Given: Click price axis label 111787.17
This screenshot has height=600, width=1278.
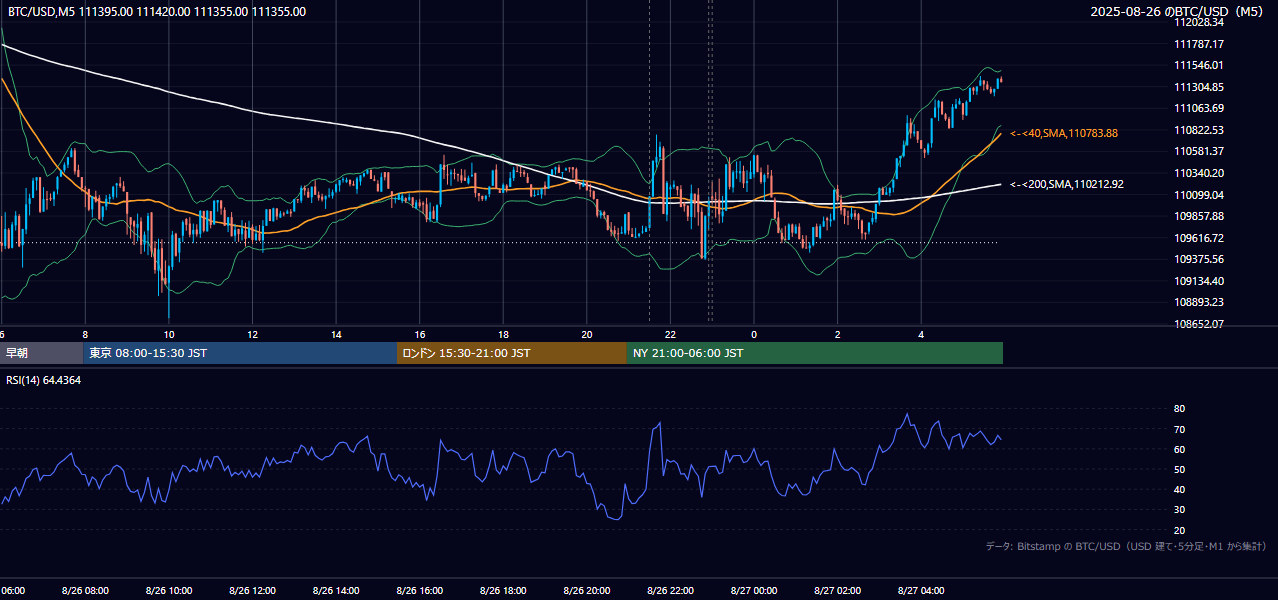Looking at the screenshot, I should click(x=1199, y=44).
